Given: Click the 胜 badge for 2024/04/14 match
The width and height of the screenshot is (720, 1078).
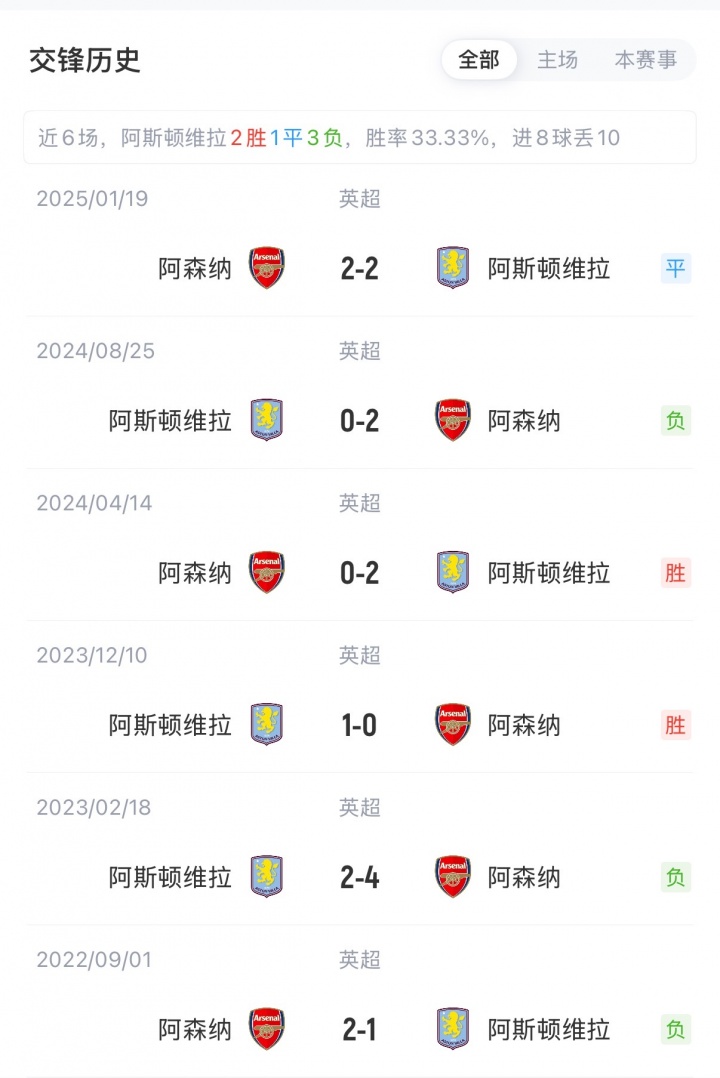Looking at the screenshot, I should tap(676, 573).
